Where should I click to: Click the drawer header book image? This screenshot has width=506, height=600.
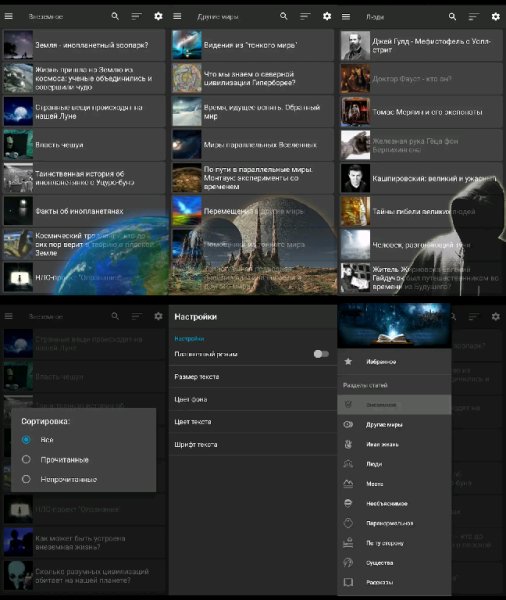tap(394, 325)
